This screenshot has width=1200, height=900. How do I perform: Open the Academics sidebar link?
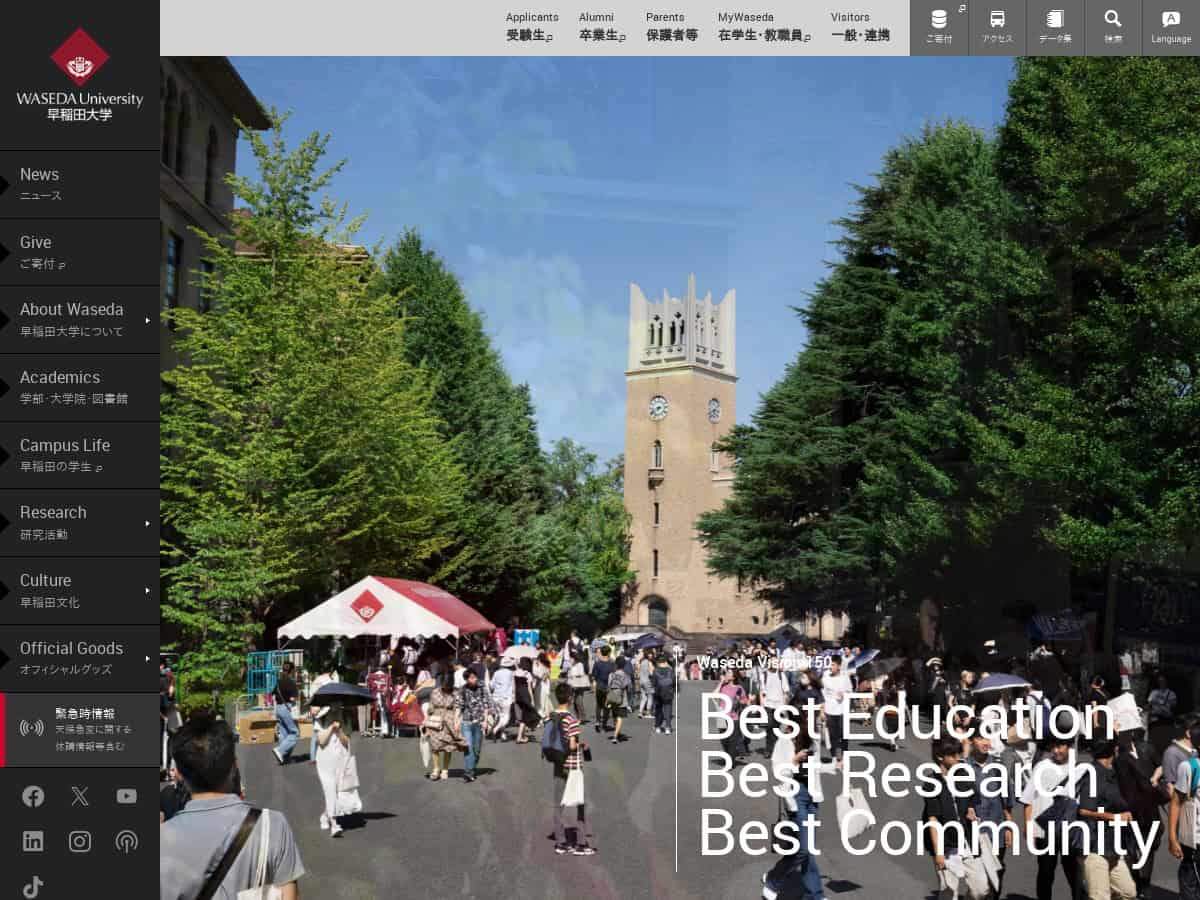79,387
